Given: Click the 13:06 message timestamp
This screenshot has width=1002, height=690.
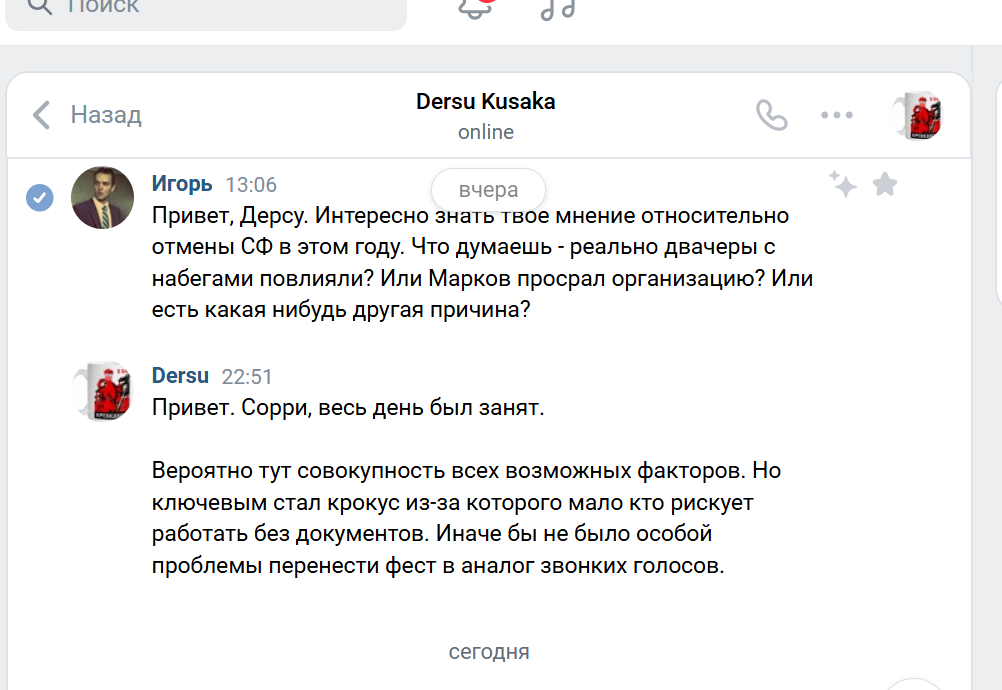Looking at the screenshot, I should coord(251,185).
